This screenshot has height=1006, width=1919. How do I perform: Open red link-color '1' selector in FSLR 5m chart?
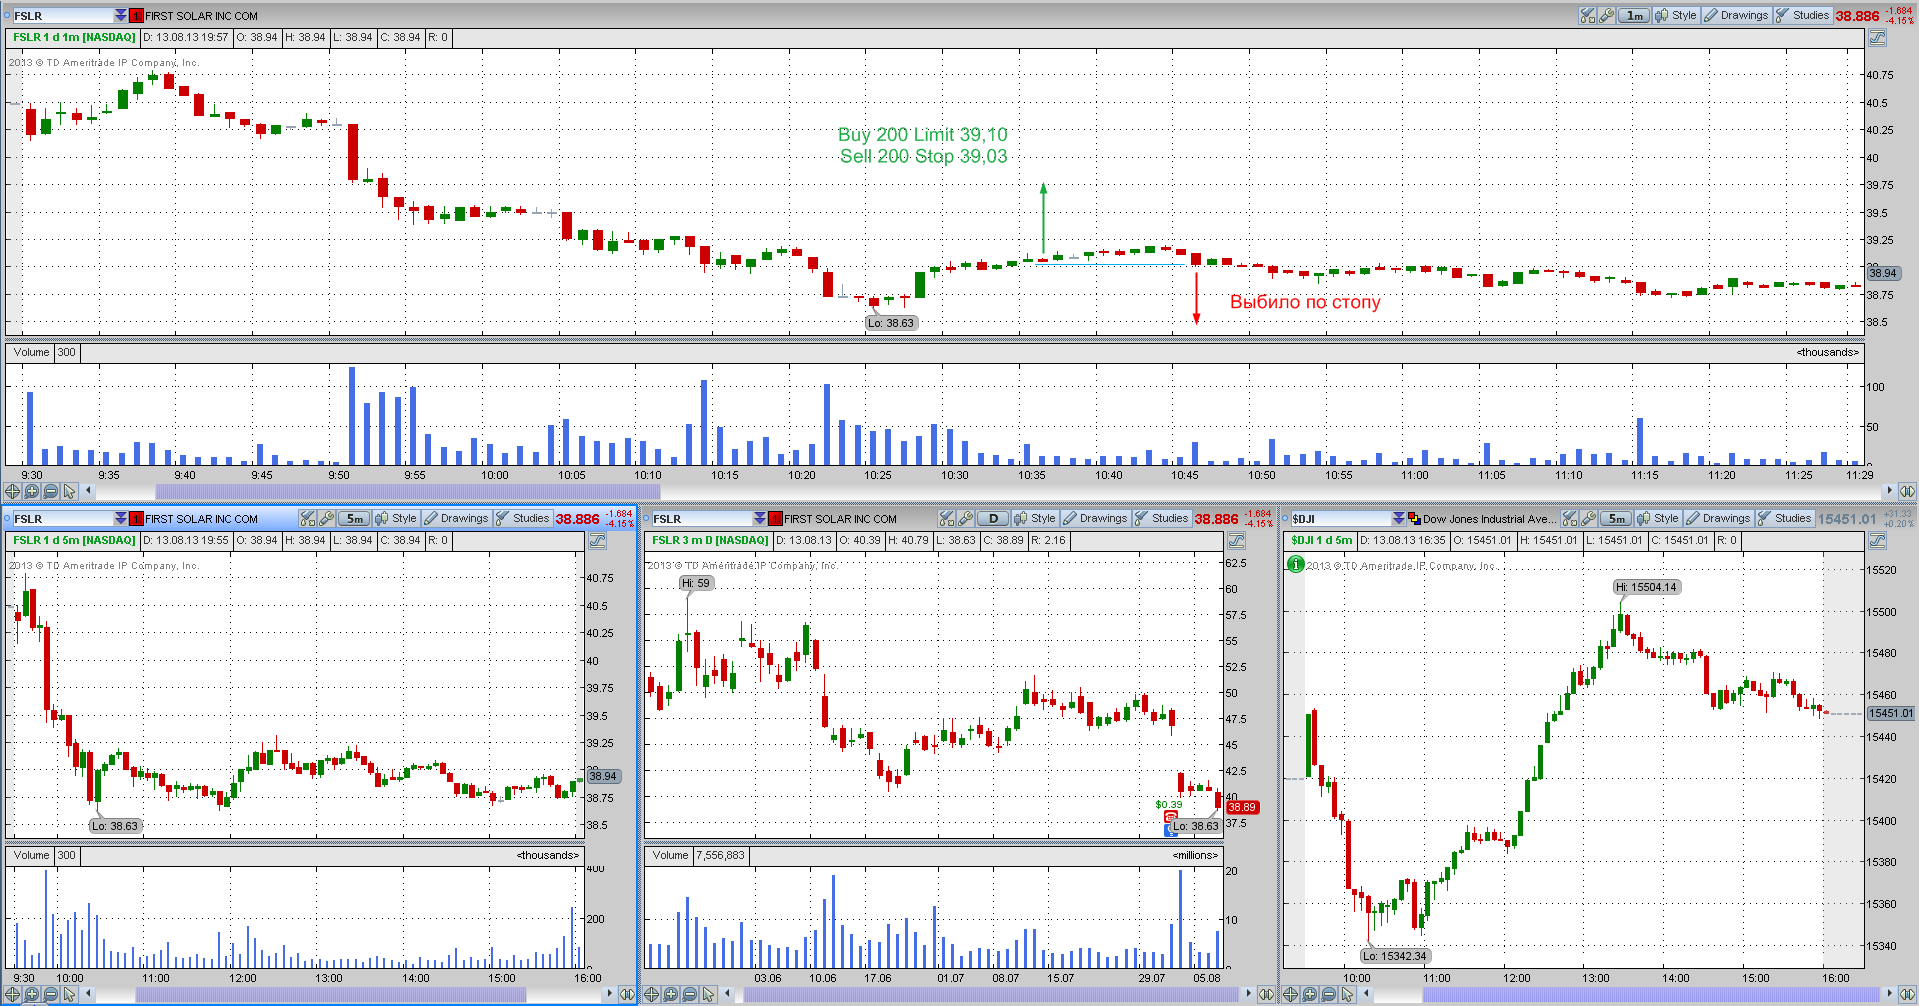pos(137,518)
